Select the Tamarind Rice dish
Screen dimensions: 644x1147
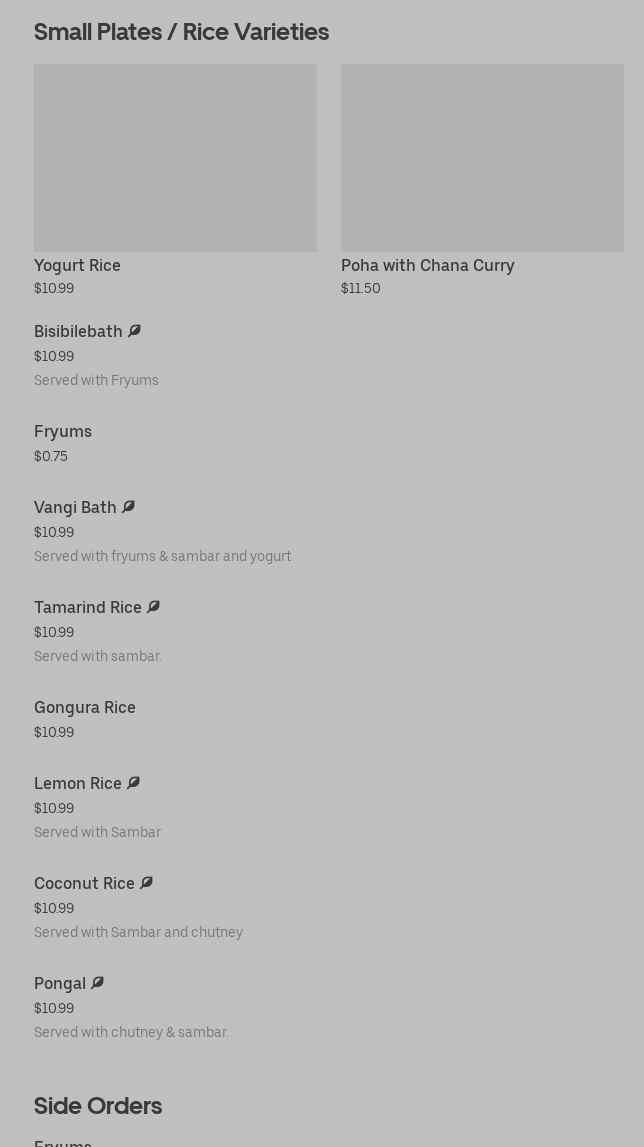[x=88, y=607]
